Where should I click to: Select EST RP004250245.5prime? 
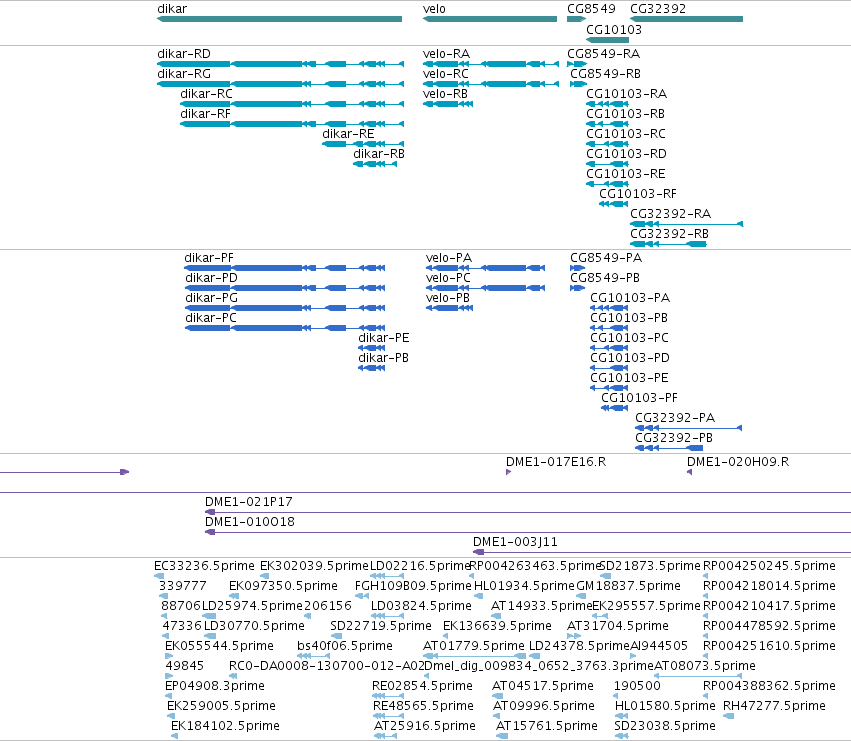[706, 577]
